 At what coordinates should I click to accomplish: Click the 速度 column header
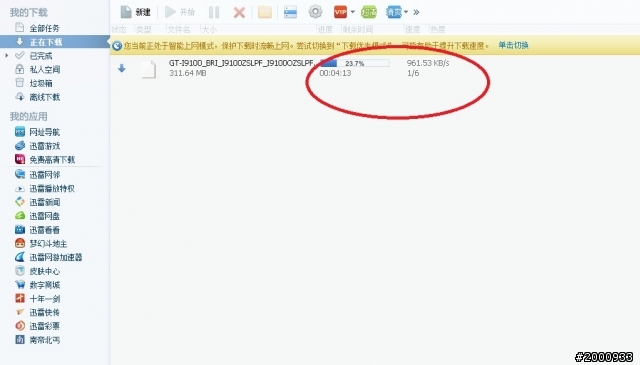[413, 30]
